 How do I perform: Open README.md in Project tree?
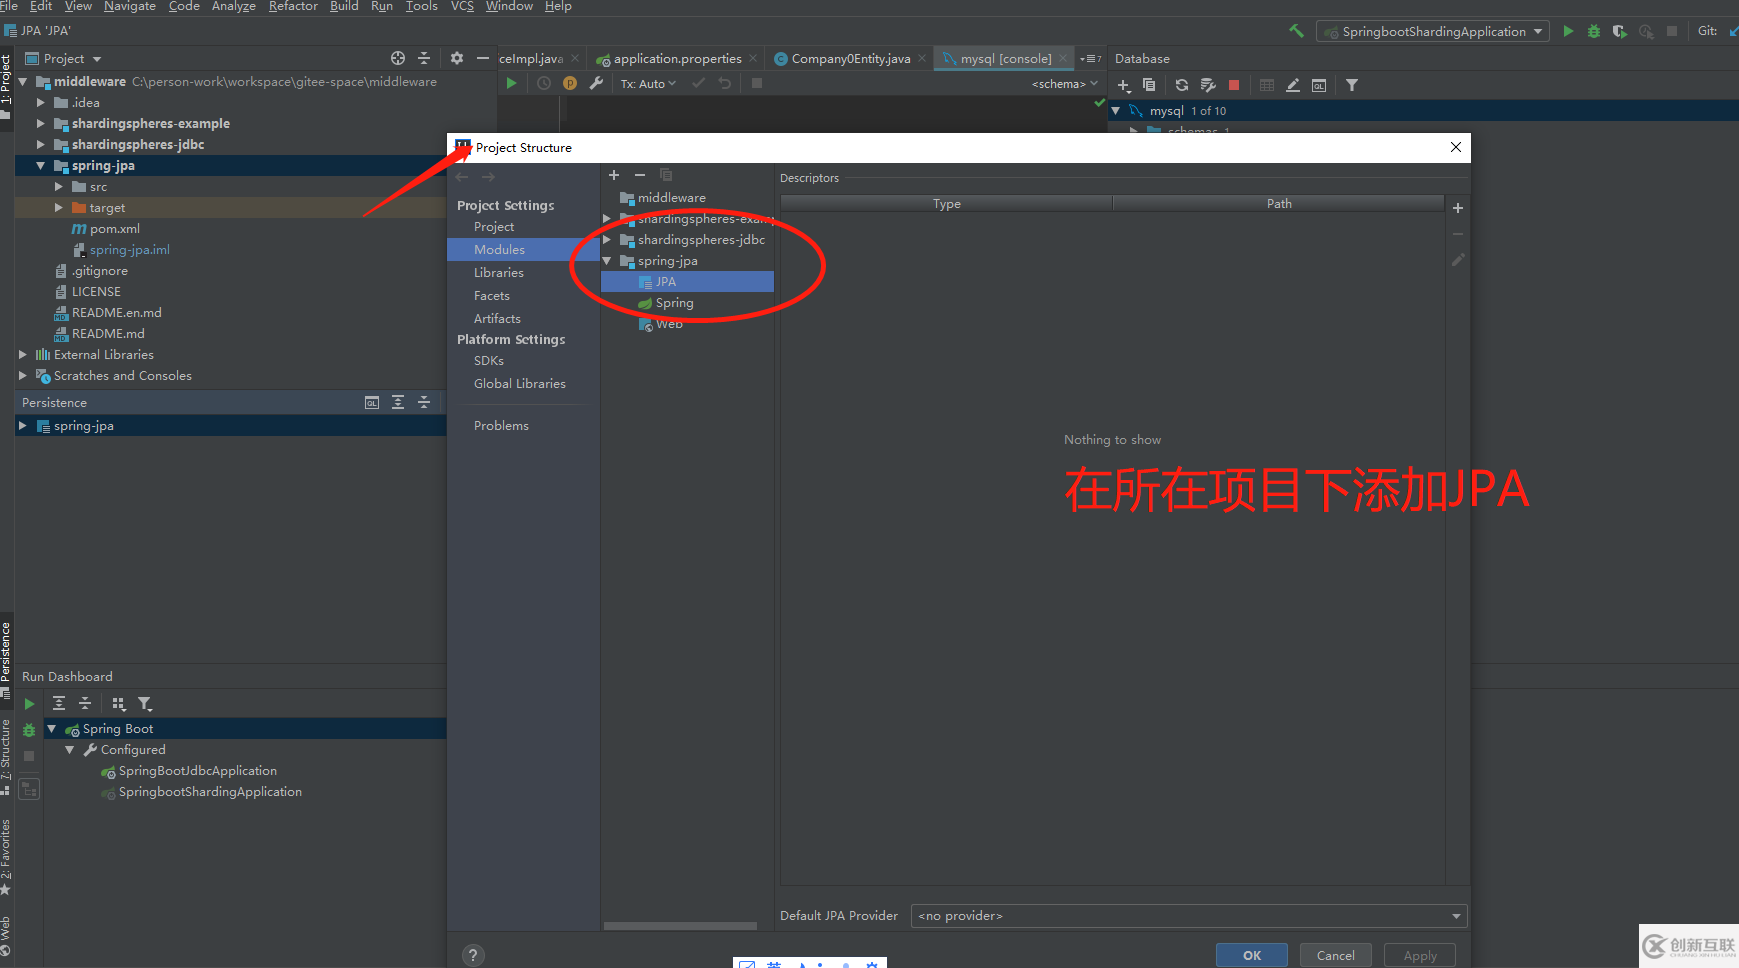point(108,334)
